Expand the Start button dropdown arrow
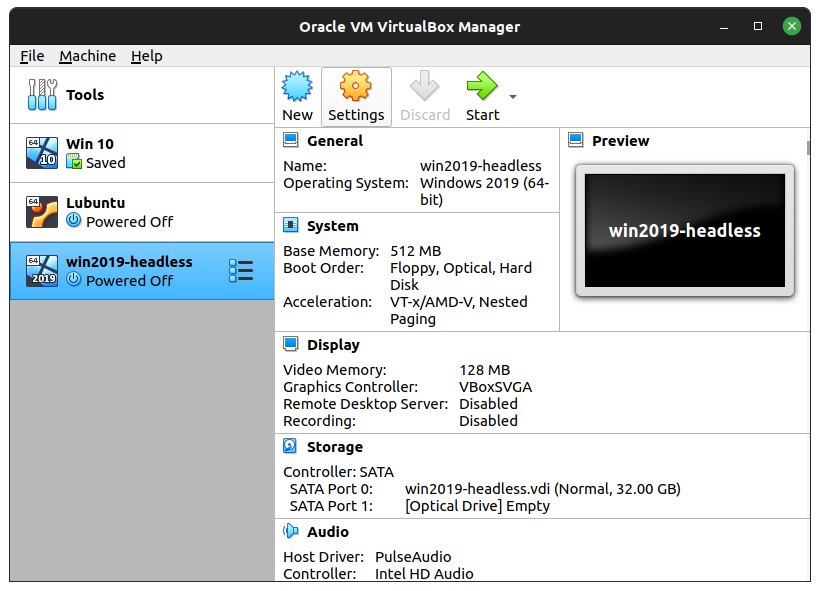Viewport: 820px width, 591px height. point(513,97)
